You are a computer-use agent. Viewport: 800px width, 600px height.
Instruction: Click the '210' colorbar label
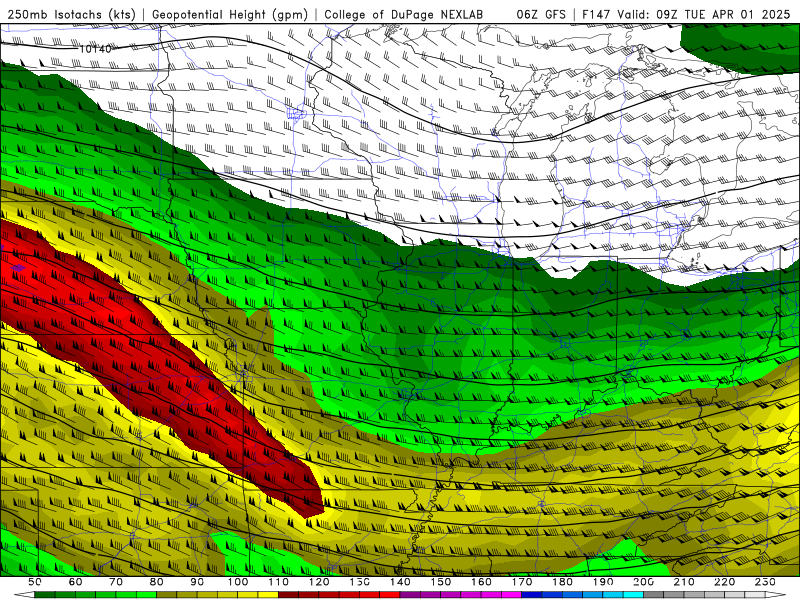684,582
